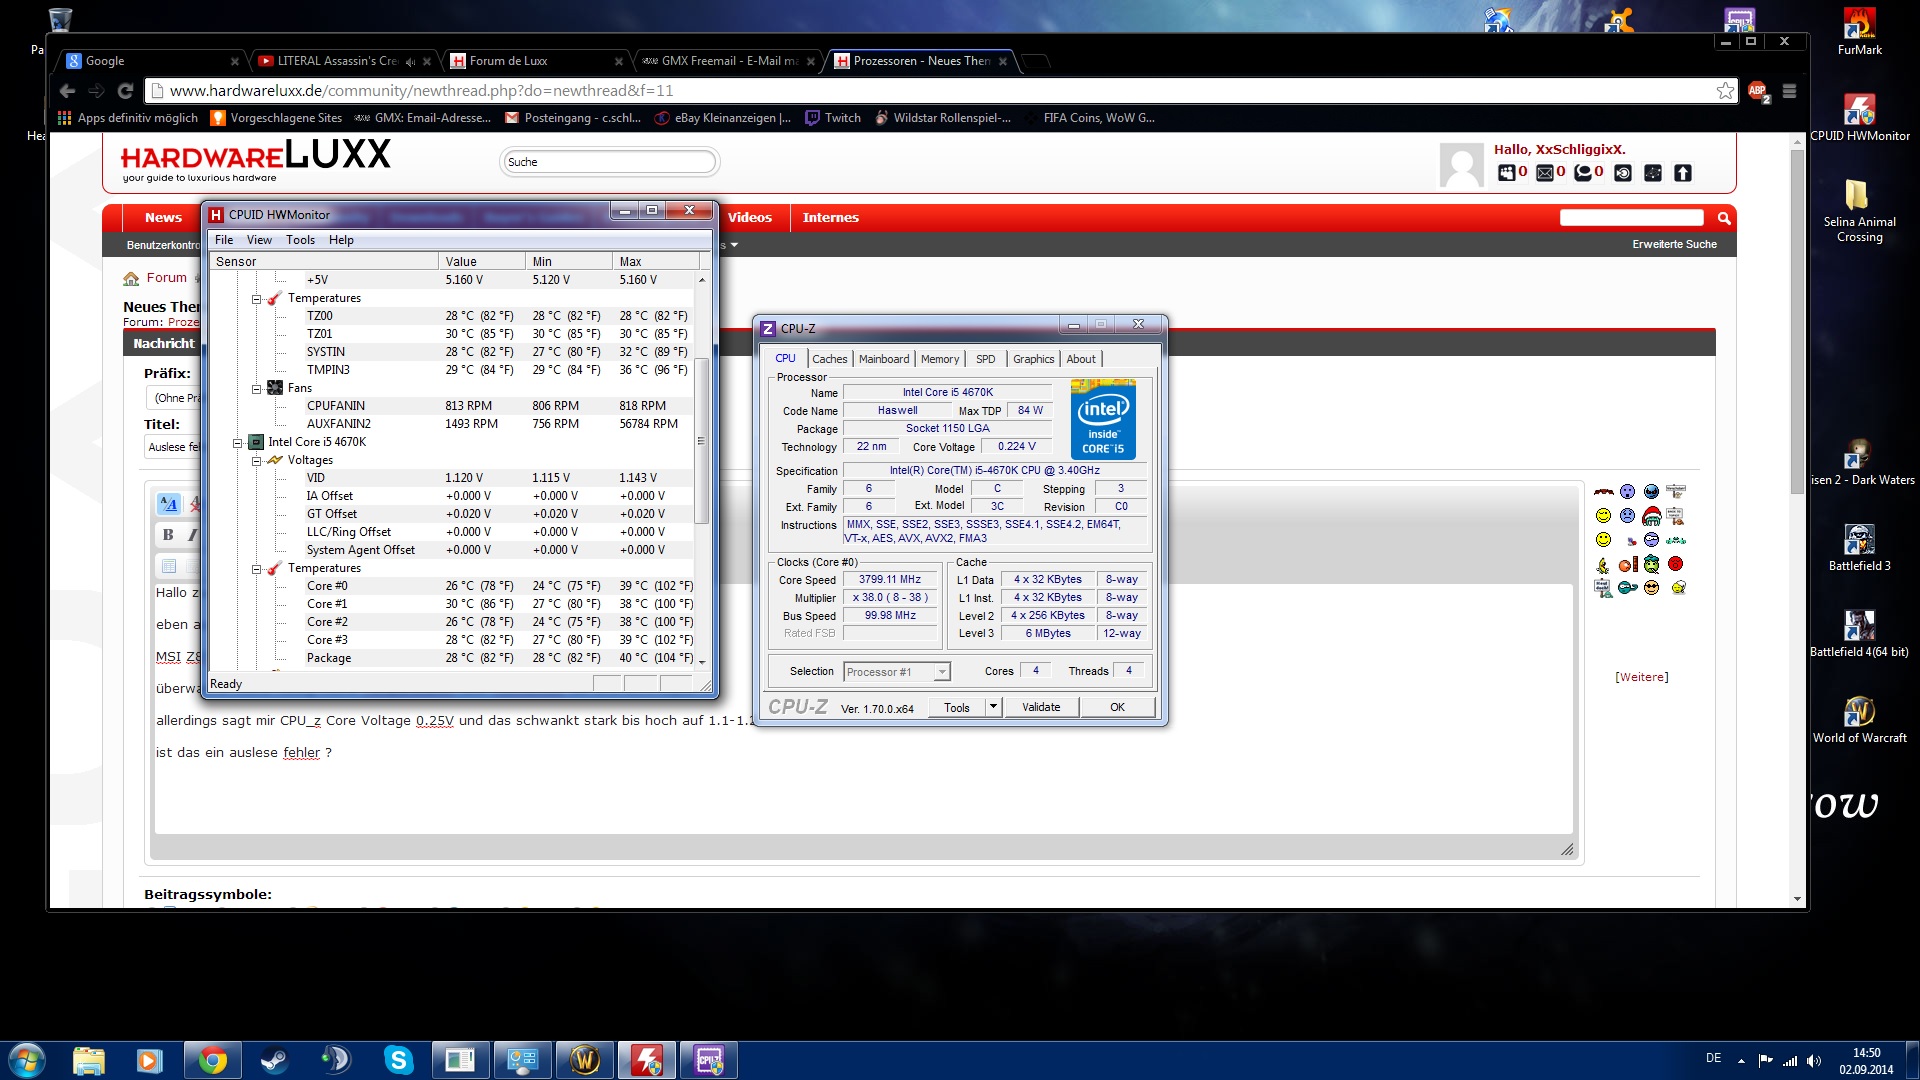The height and width of the screenshot is (1080, 1920).
Task: Open HWMonitor View menu
Action: (259, 240)
